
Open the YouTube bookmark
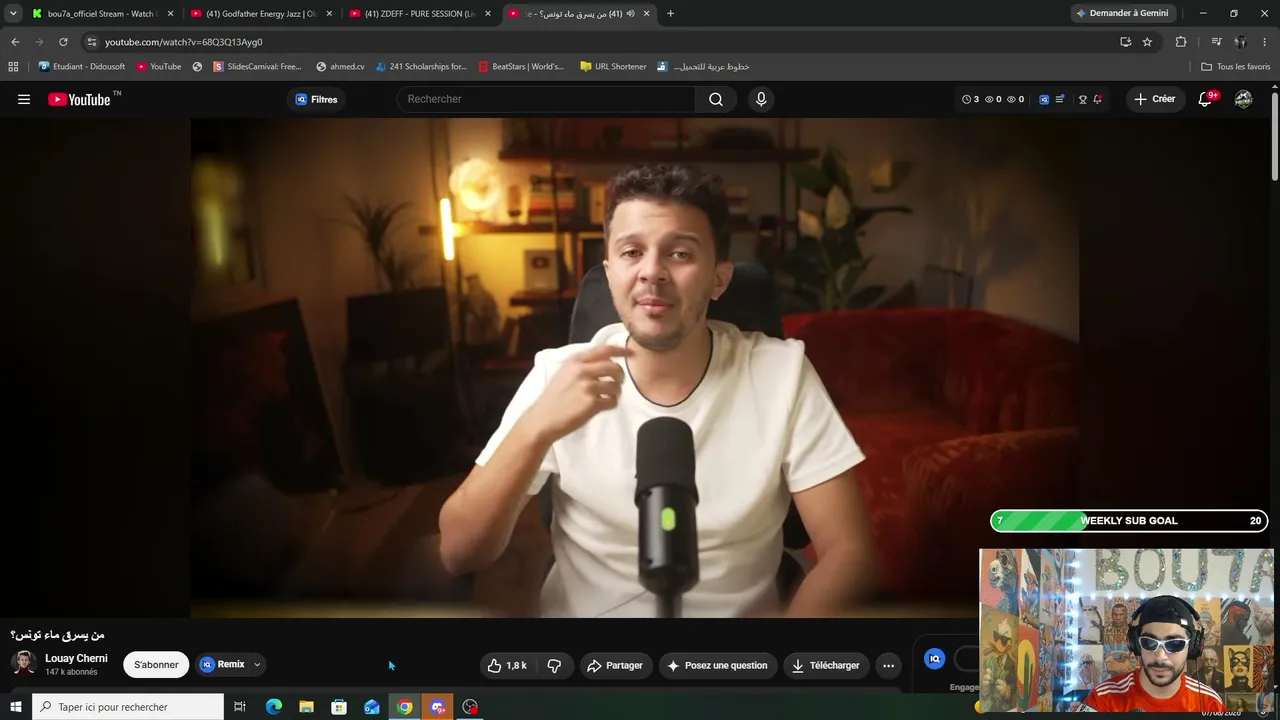pyautogui.click(x=159, y=67)
